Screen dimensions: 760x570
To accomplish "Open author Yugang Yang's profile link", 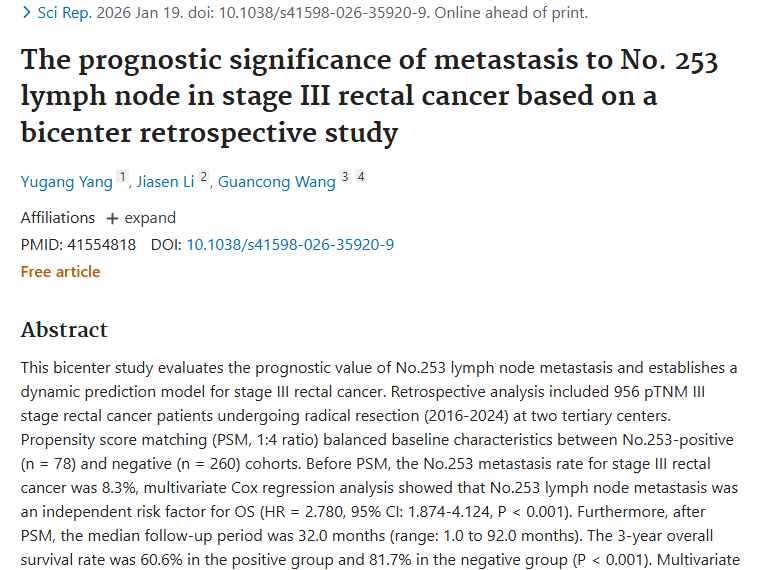I will pyautogui.click(x=66, y=182).
